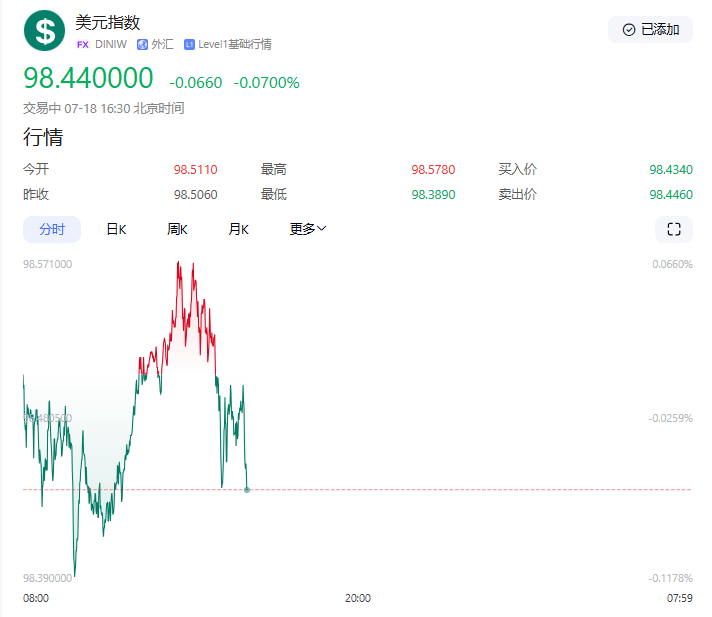712x617 pixels.
Task: Select the 分时 chart tab
Action: point(52,229)
